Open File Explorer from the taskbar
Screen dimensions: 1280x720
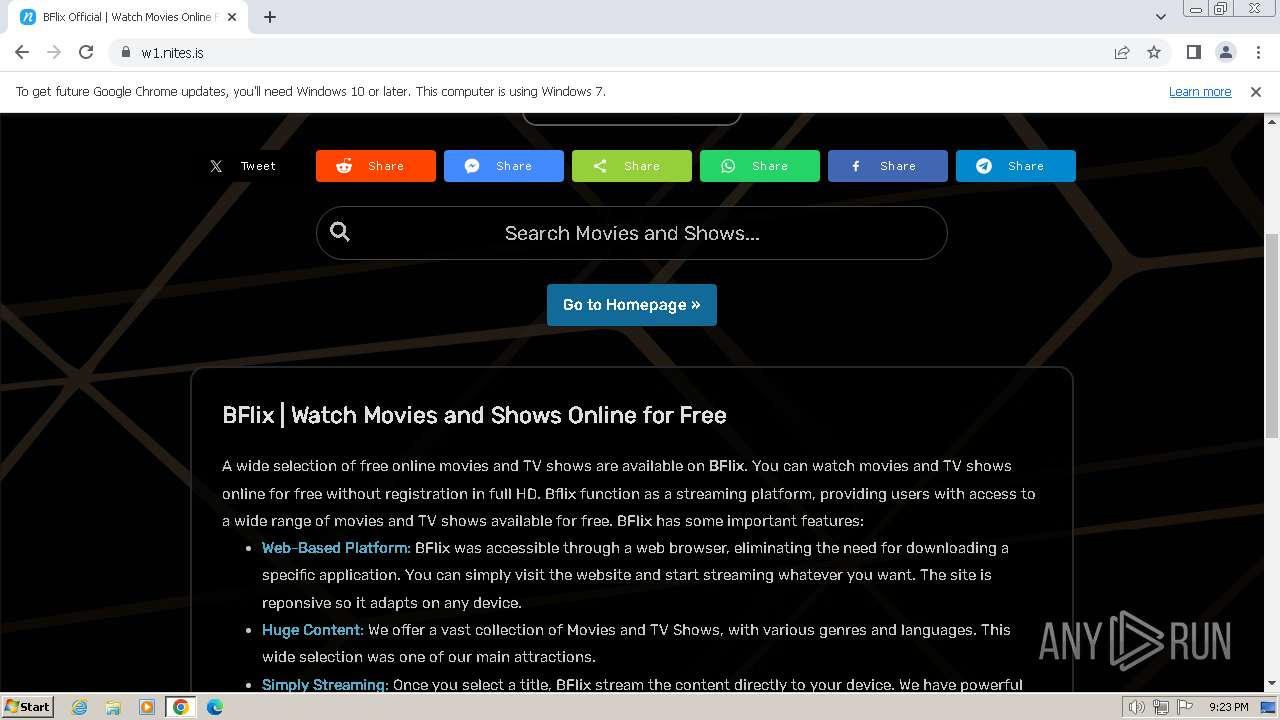pos(113,707)
